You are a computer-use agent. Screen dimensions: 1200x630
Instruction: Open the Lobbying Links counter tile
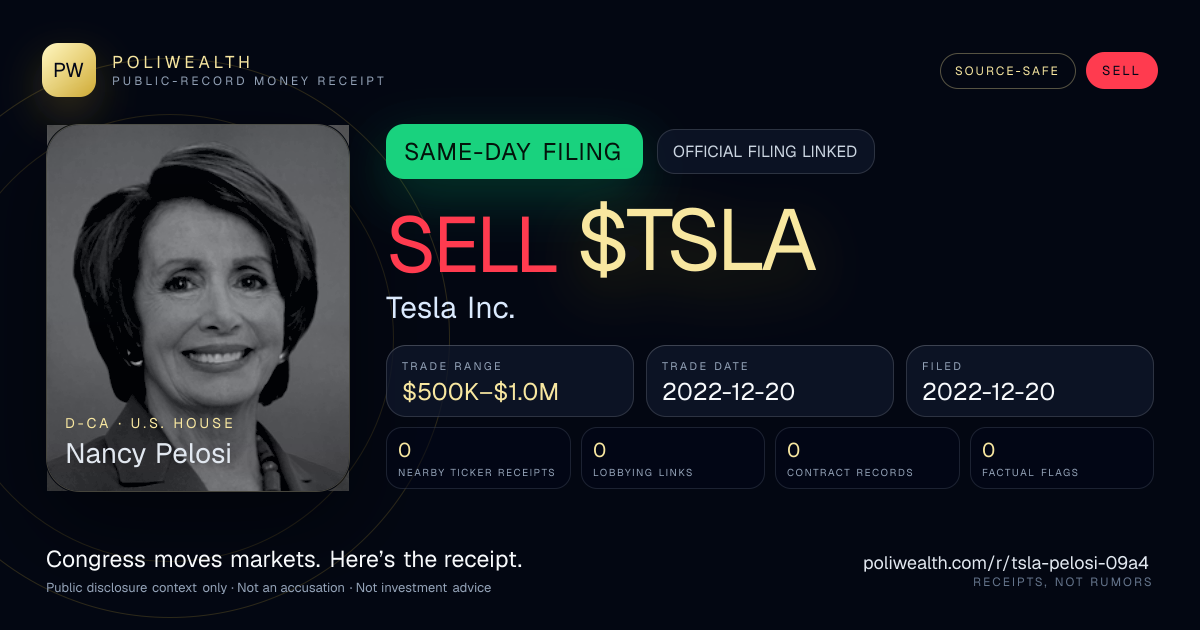click(x=673, y=458)
